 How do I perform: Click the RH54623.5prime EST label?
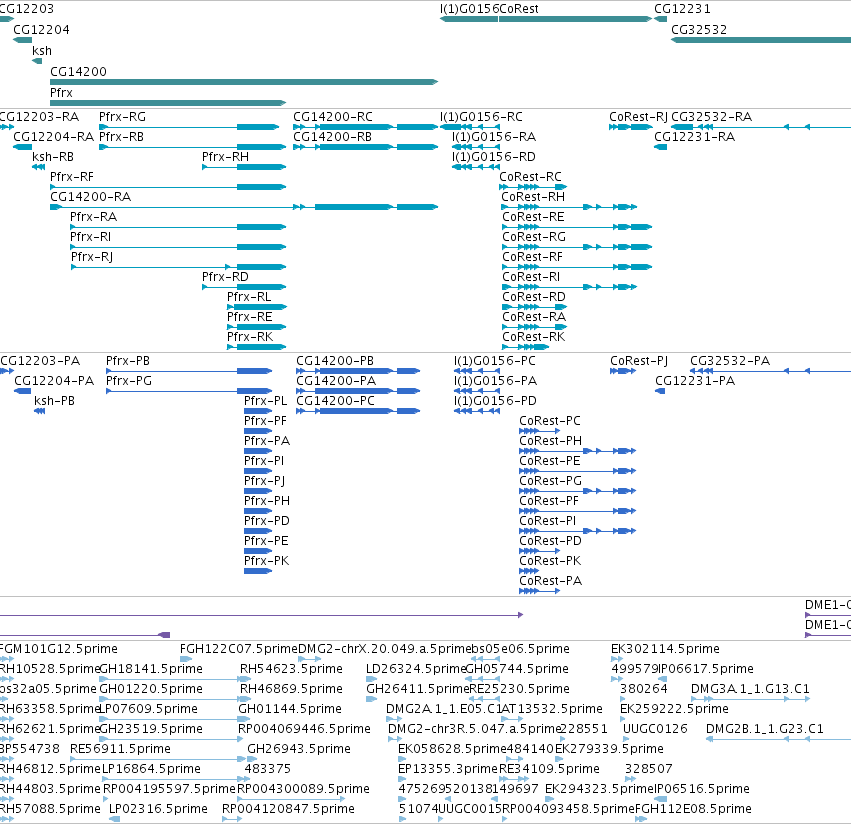pyautogui.click(x=291, y=669)
